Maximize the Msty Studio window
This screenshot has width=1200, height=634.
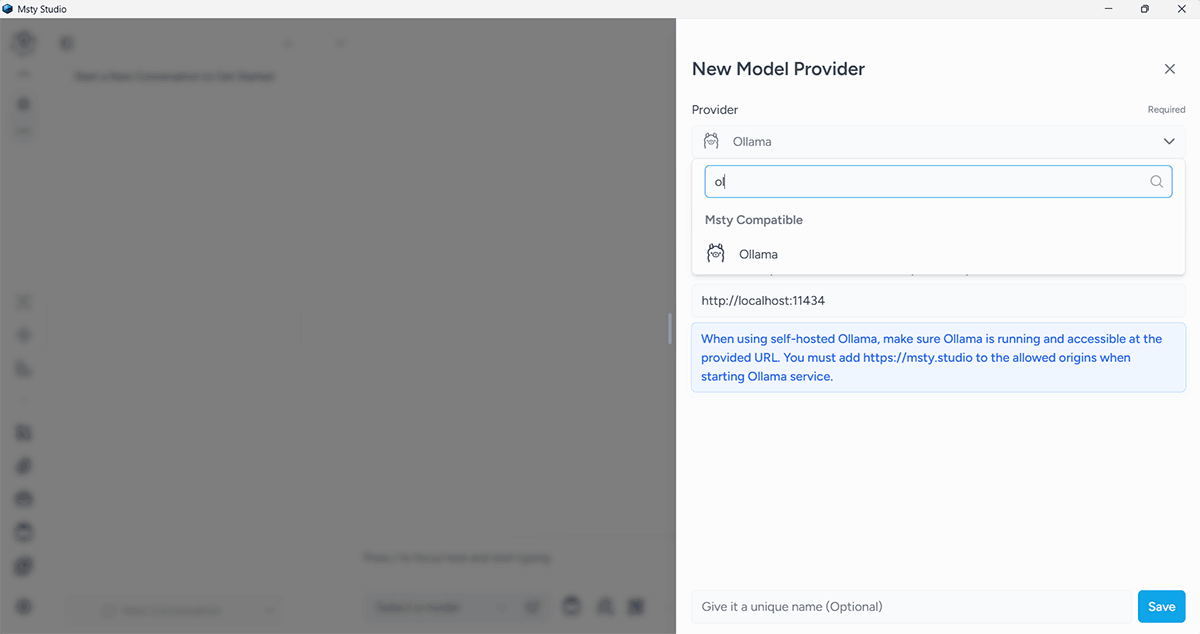[1145, 9]
